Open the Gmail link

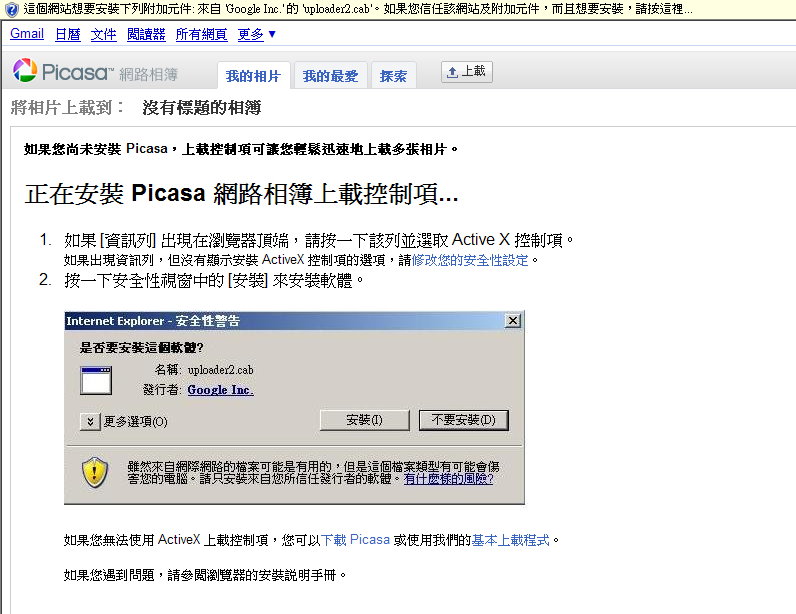[27, 34]
